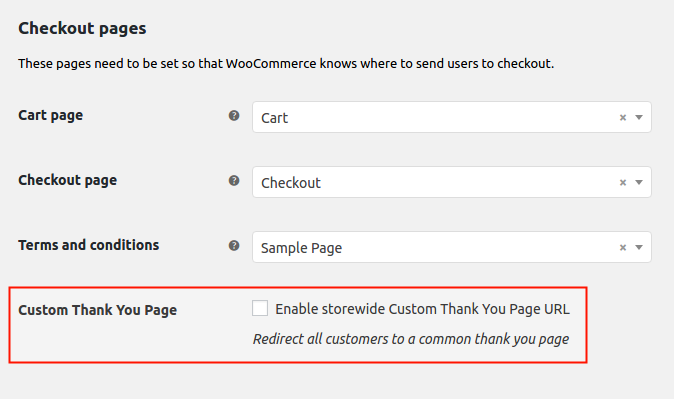Click the Checkout page field label
The width and height of the screenshot is (674, 399).
click(x=67, y=180)
